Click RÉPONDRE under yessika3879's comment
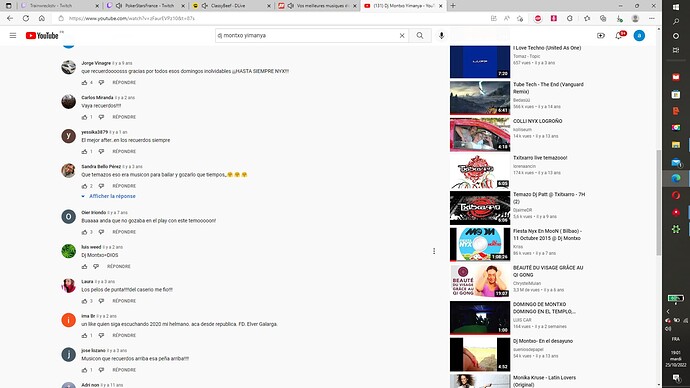 coord(124,151)
